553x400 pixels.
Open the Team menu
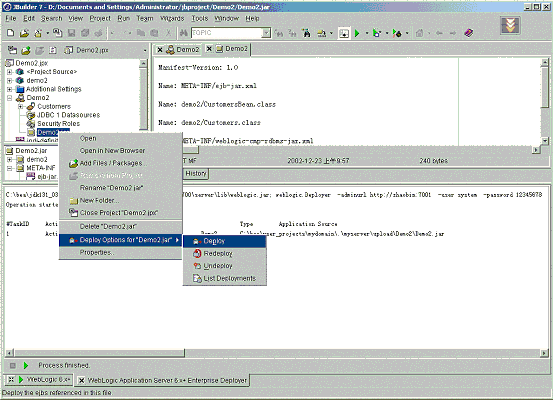click(x=145, y=18)
